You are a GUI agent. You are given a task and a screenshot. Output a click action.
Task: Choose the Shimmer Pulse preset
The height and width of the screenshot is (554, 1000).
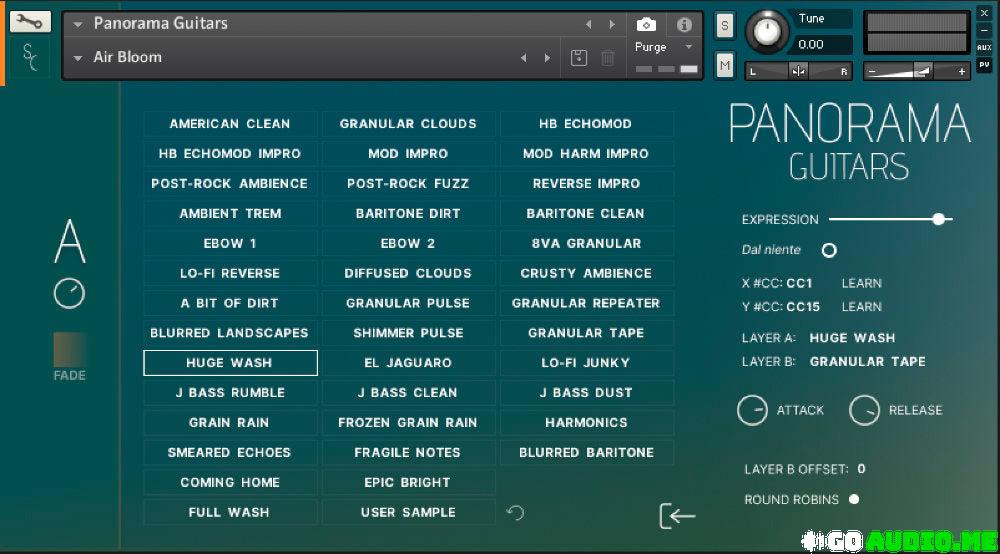tap(408, 333)
